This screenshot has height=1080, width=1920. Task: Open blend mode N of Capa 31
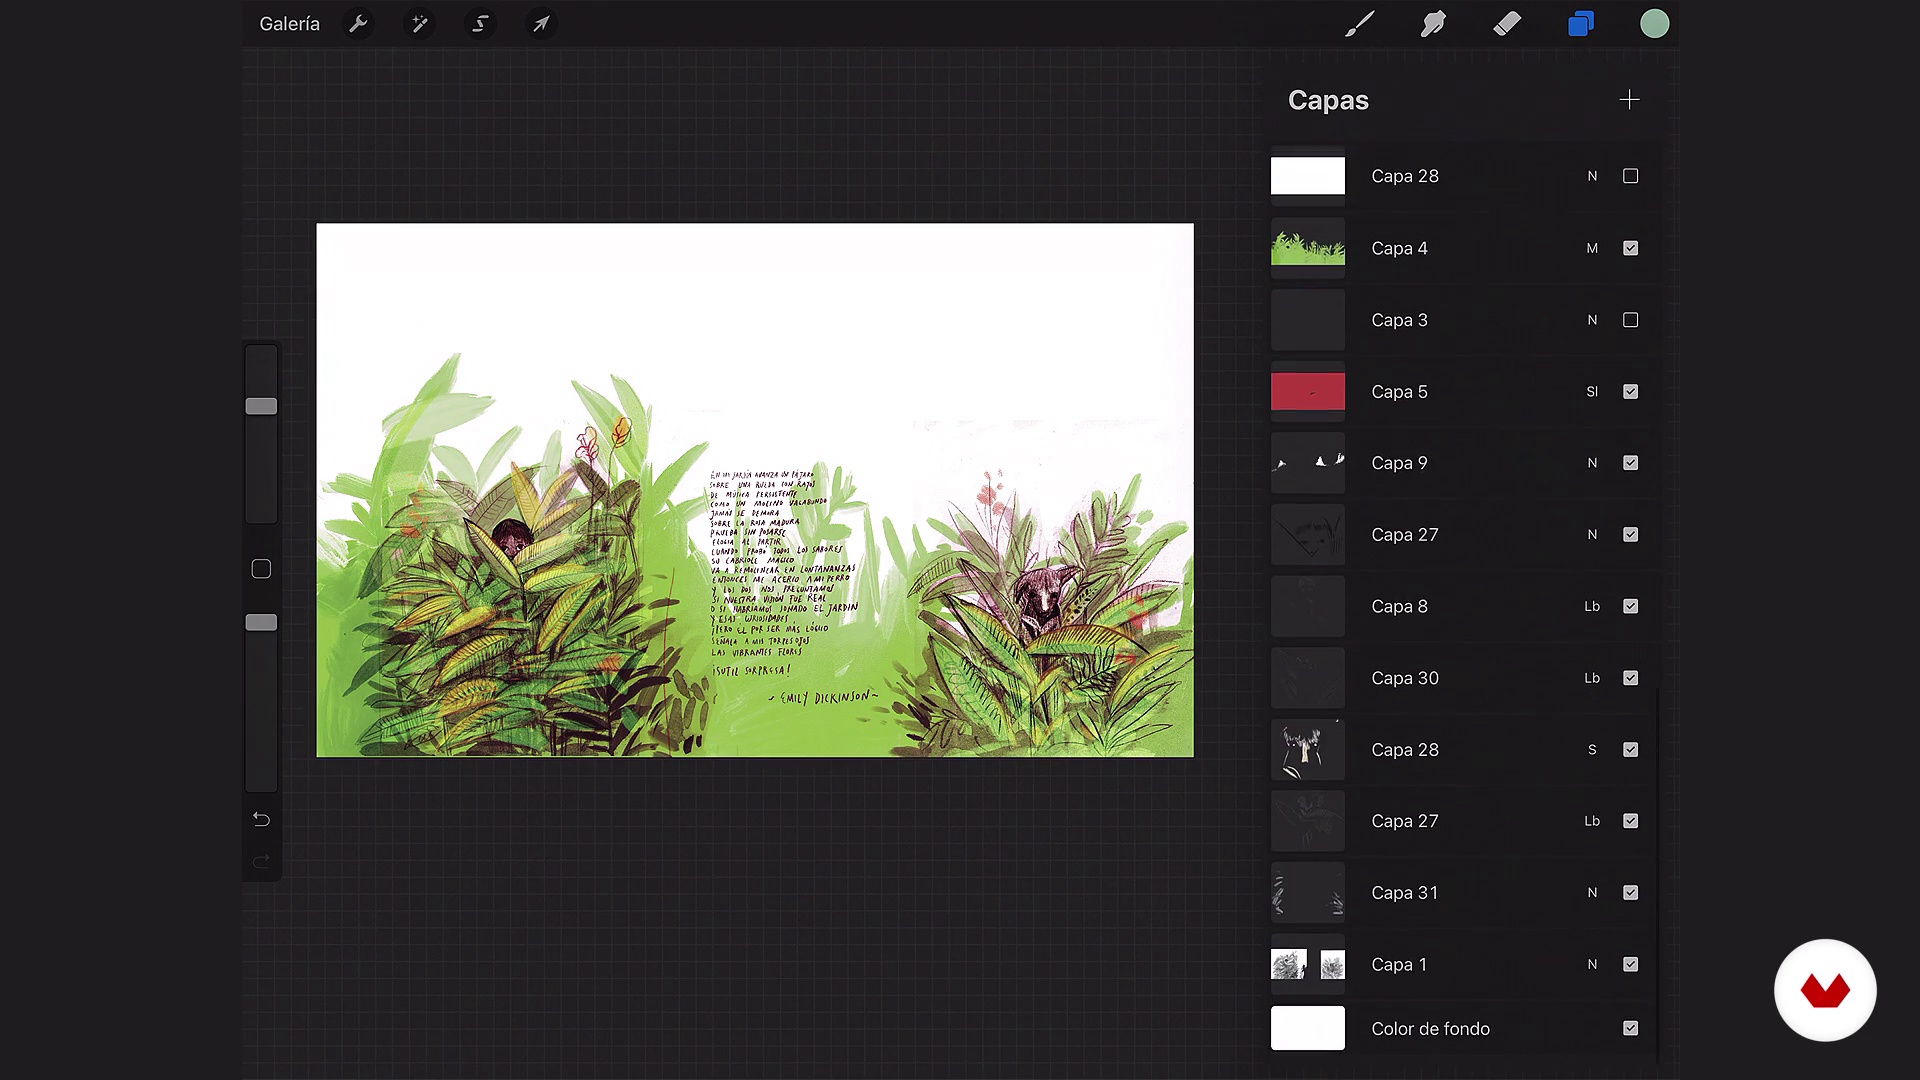[1592, 893]
